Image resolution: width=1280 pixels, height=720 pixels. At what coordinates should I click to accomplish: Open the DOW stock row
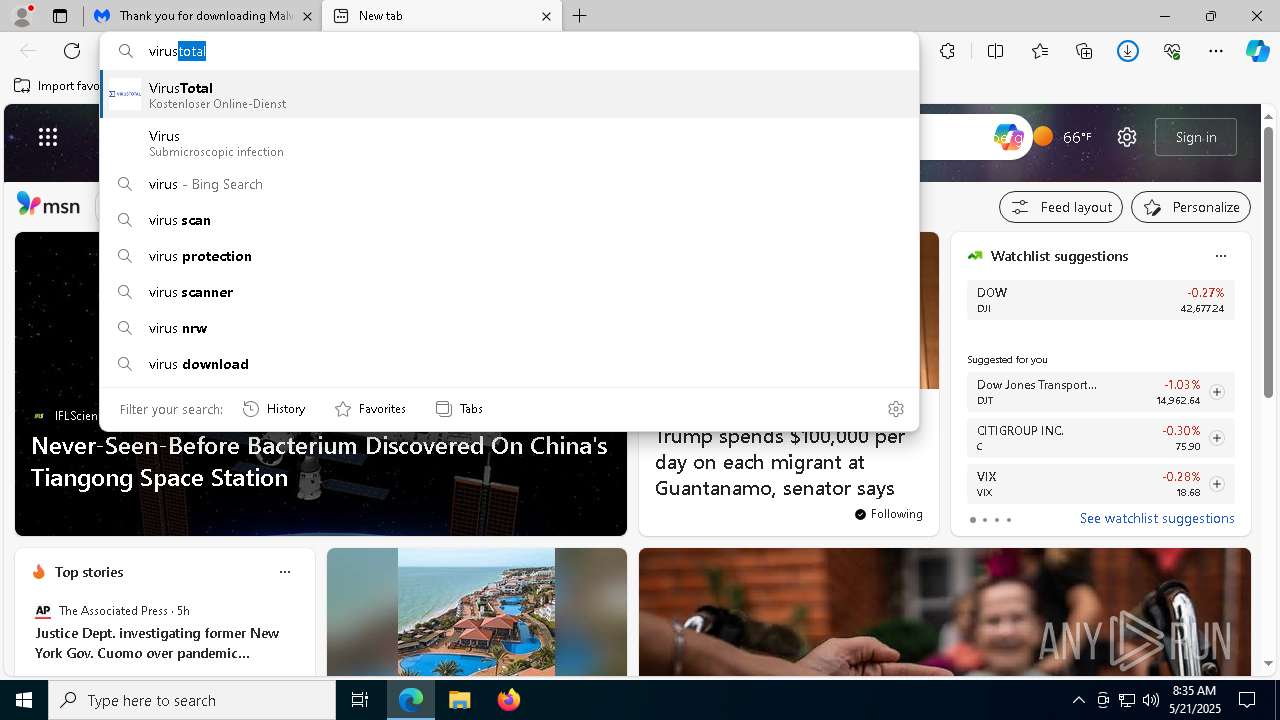(x=1100, y=300)
